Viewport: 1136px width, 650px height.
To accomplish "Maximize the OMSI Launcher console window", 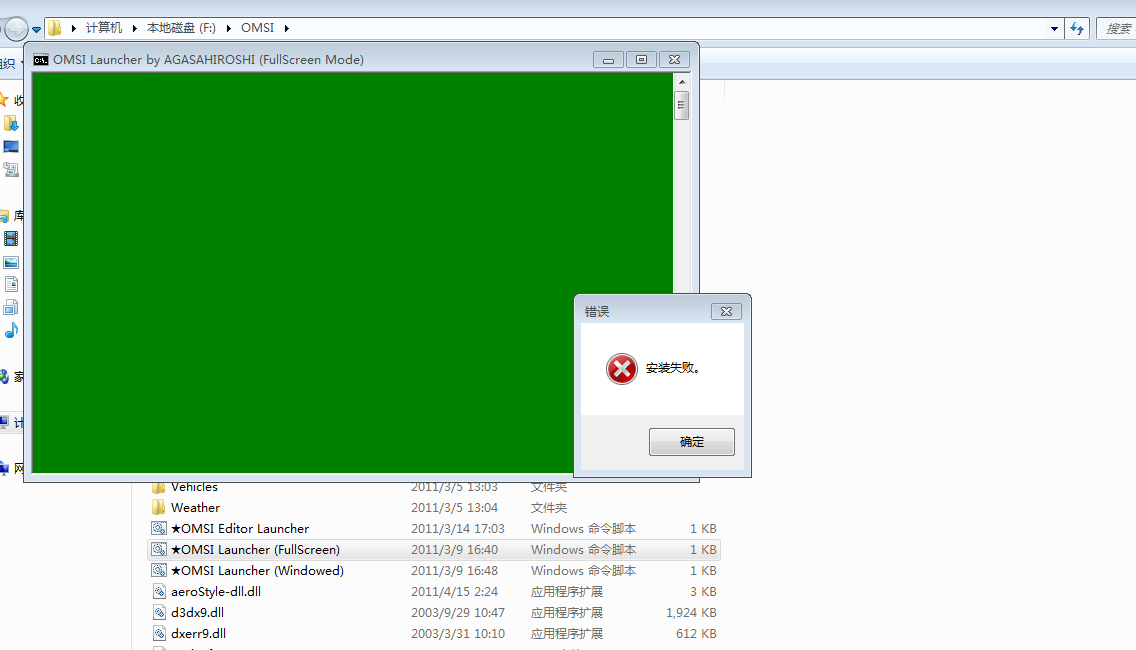I will 641,60.
